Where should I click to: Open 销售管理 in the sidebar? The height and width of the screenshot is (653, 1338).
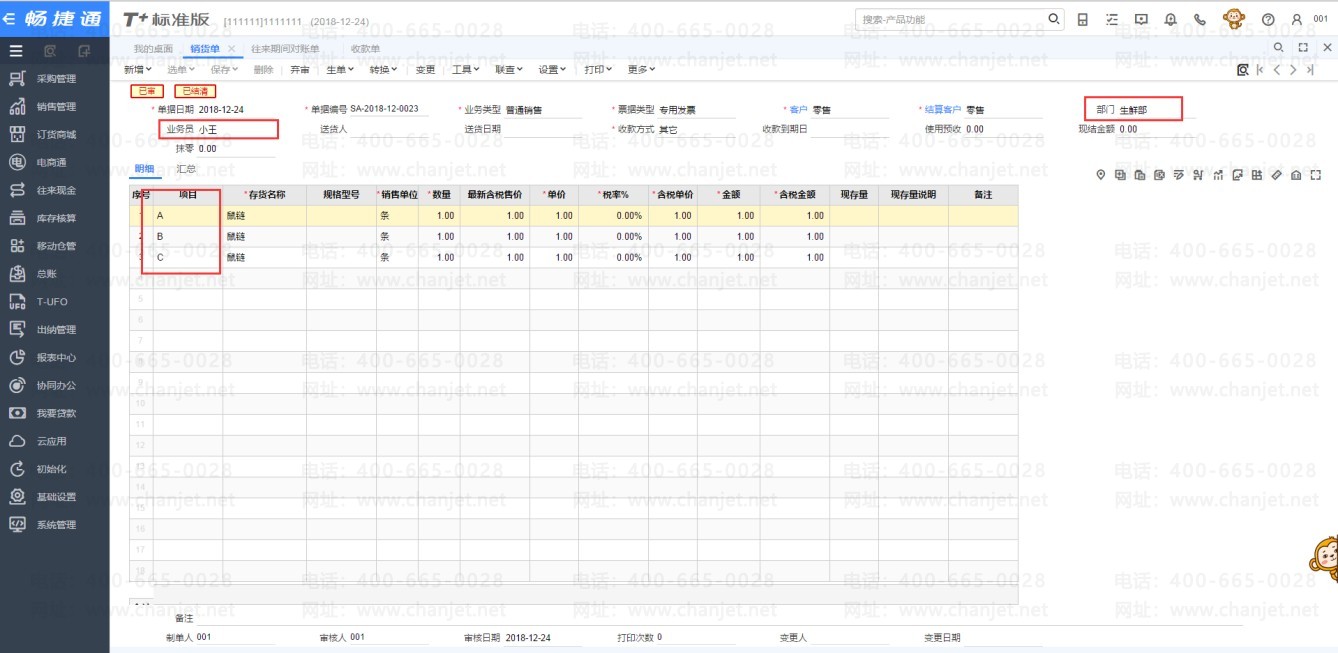click(56, 107)
